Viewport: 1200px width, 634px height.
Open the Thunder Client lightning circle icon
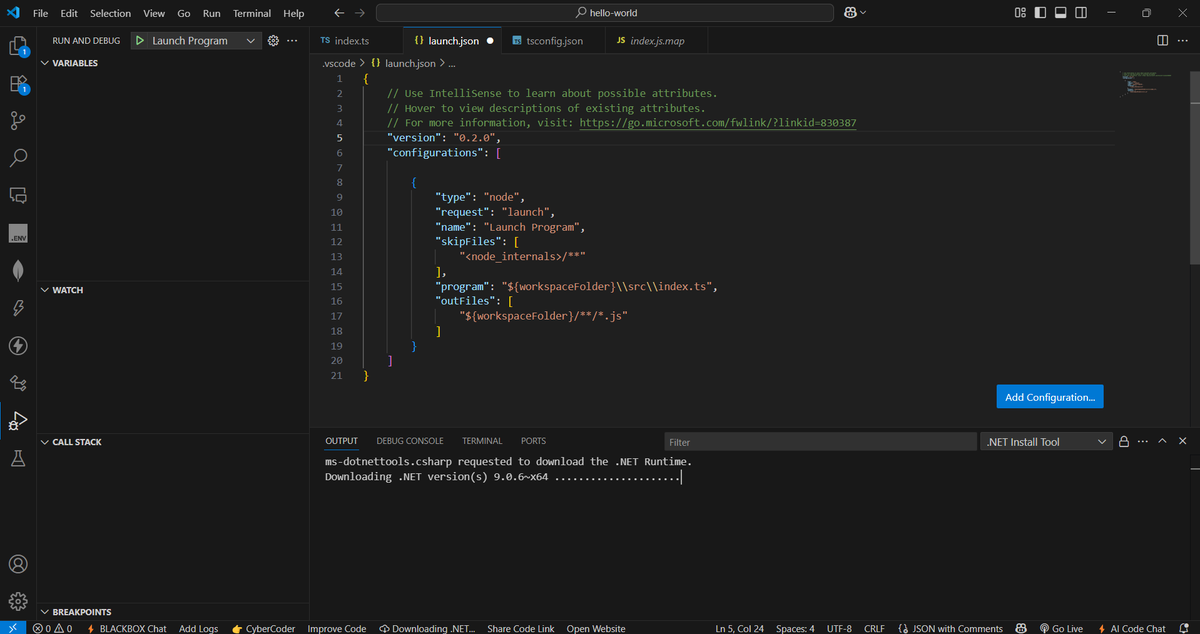pyautogui.click(x=17, y=345)
